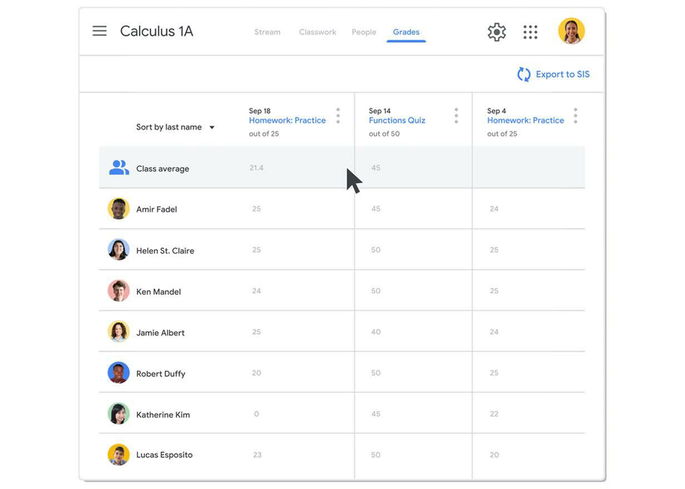The width and height of the screenshot is (685, 489).
Task: Open the hamburger main menu
Action: pos(99,31)
